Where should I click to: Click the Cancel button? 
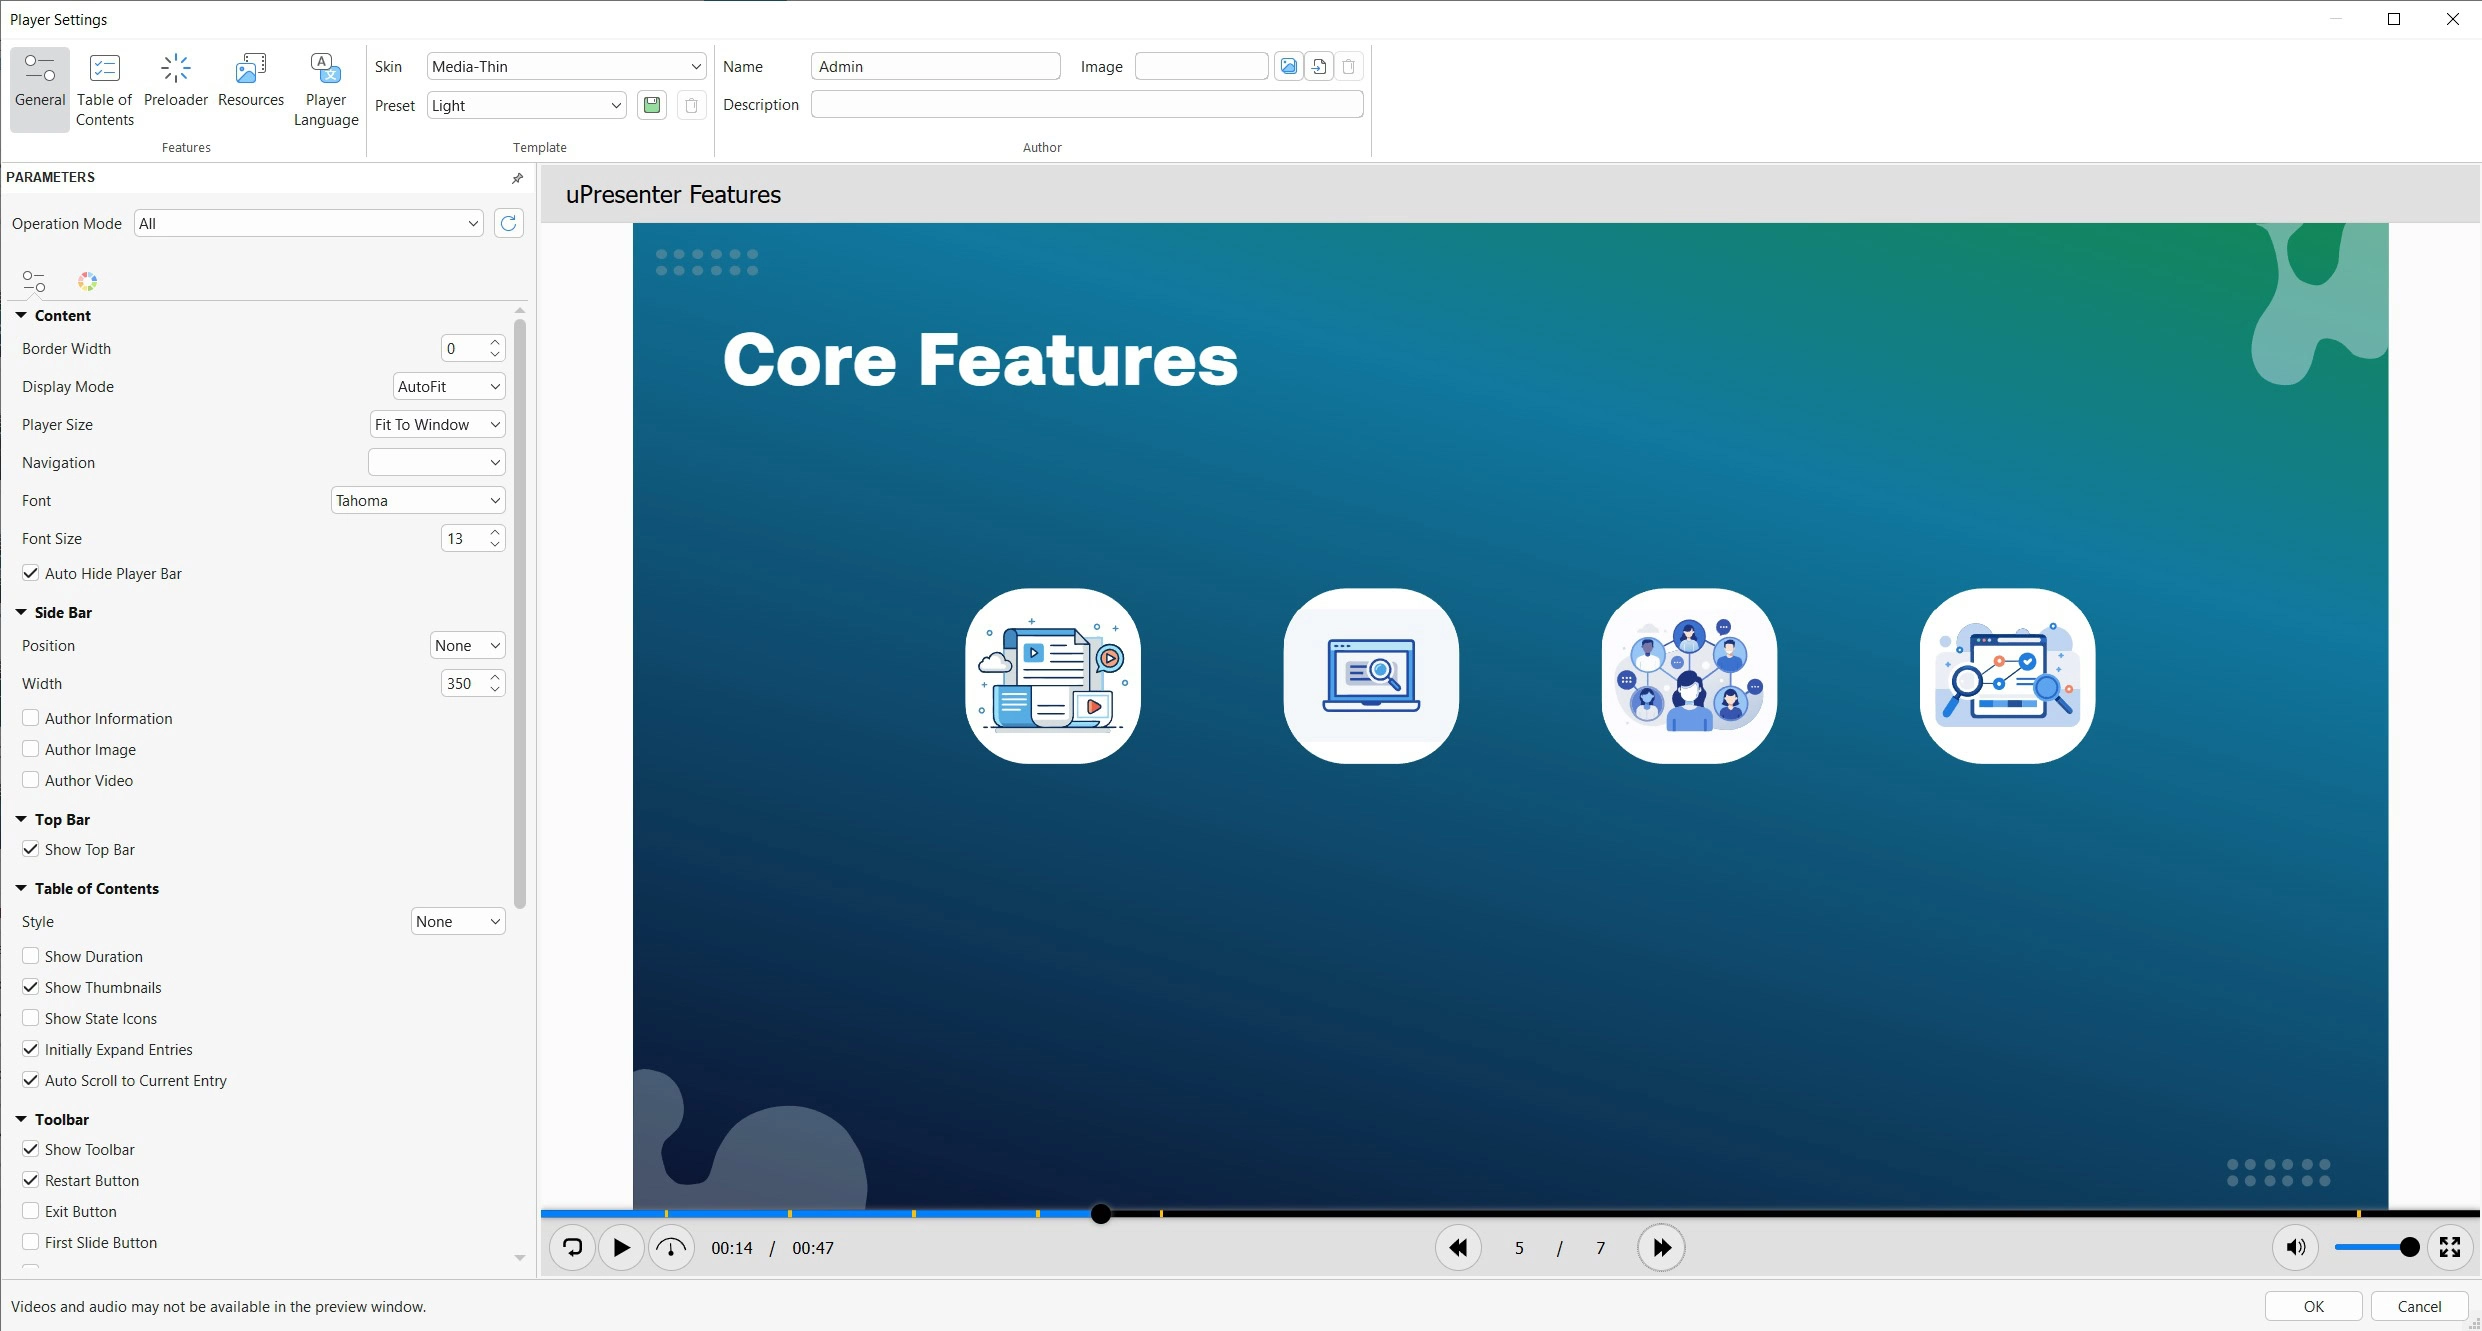click(x=2418, y=1306)
